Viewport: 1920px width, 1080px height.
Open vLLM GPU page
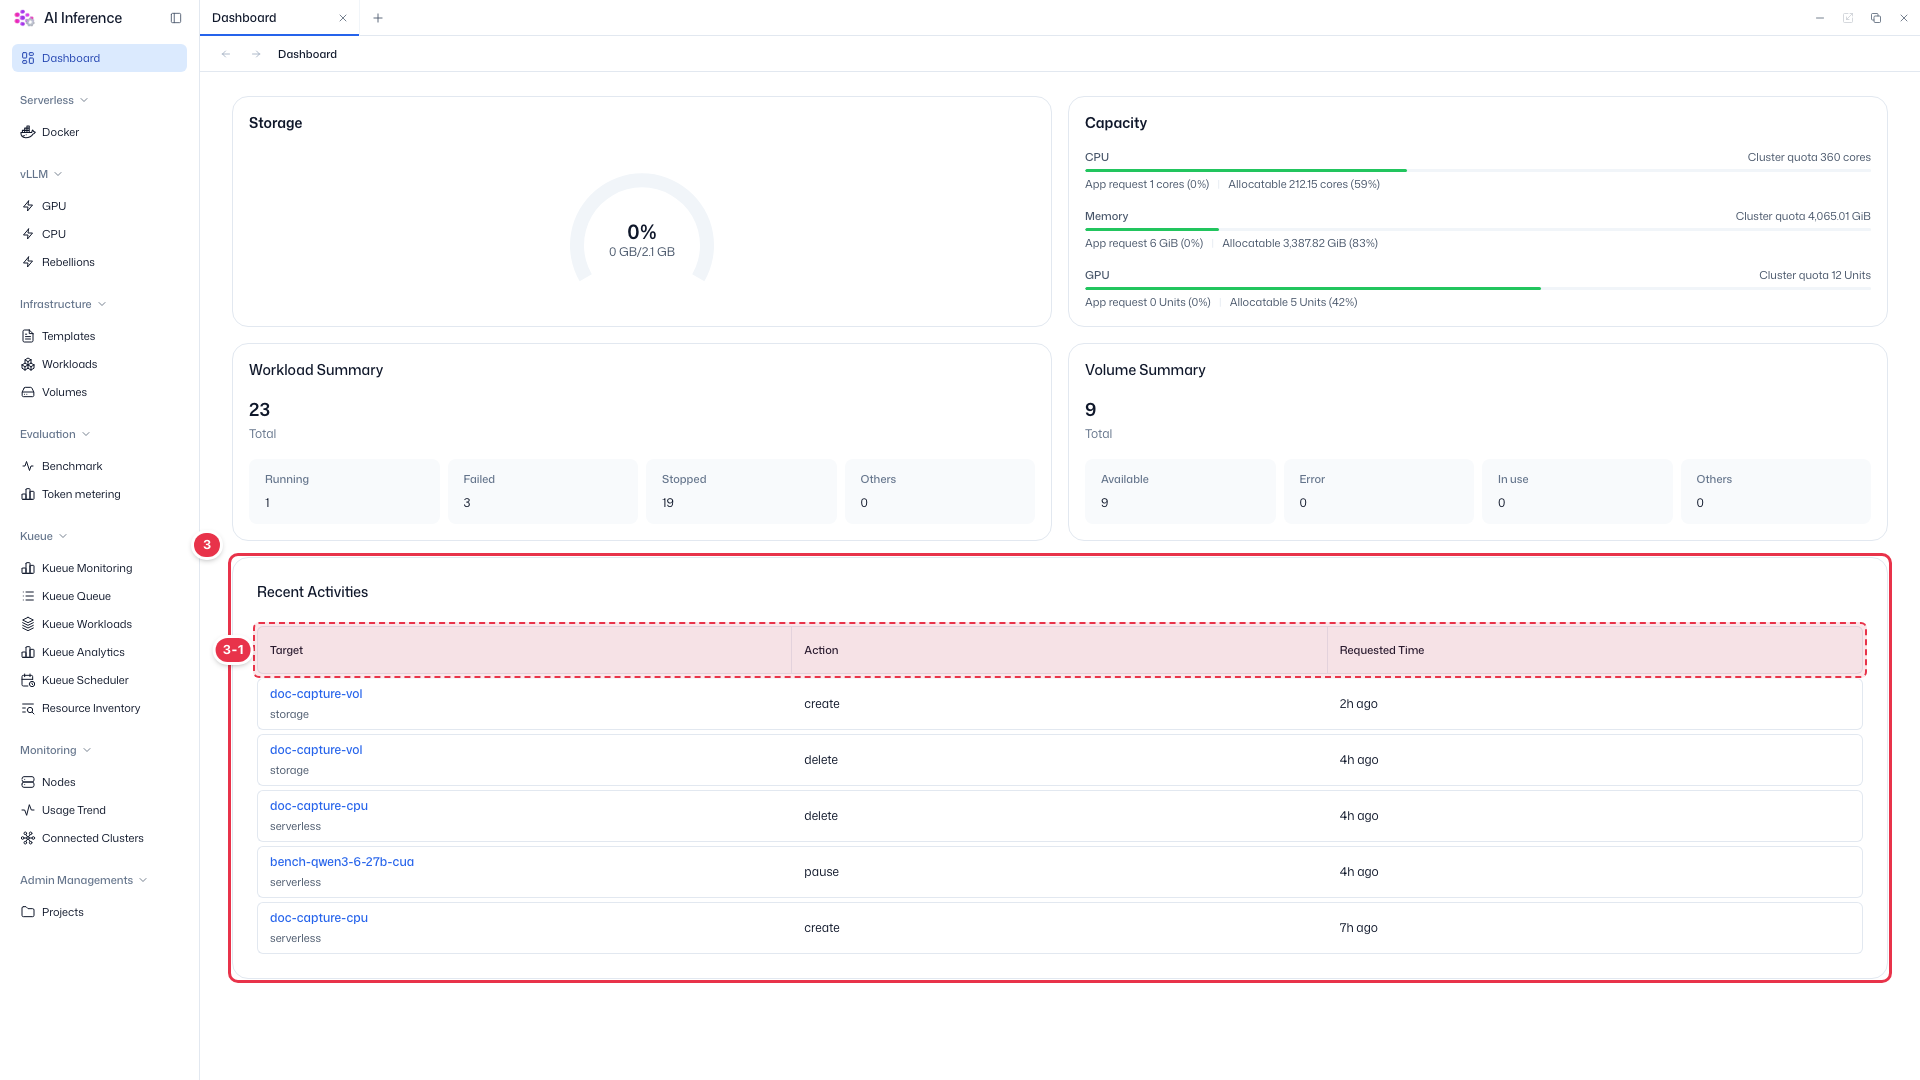coord(99,206)
